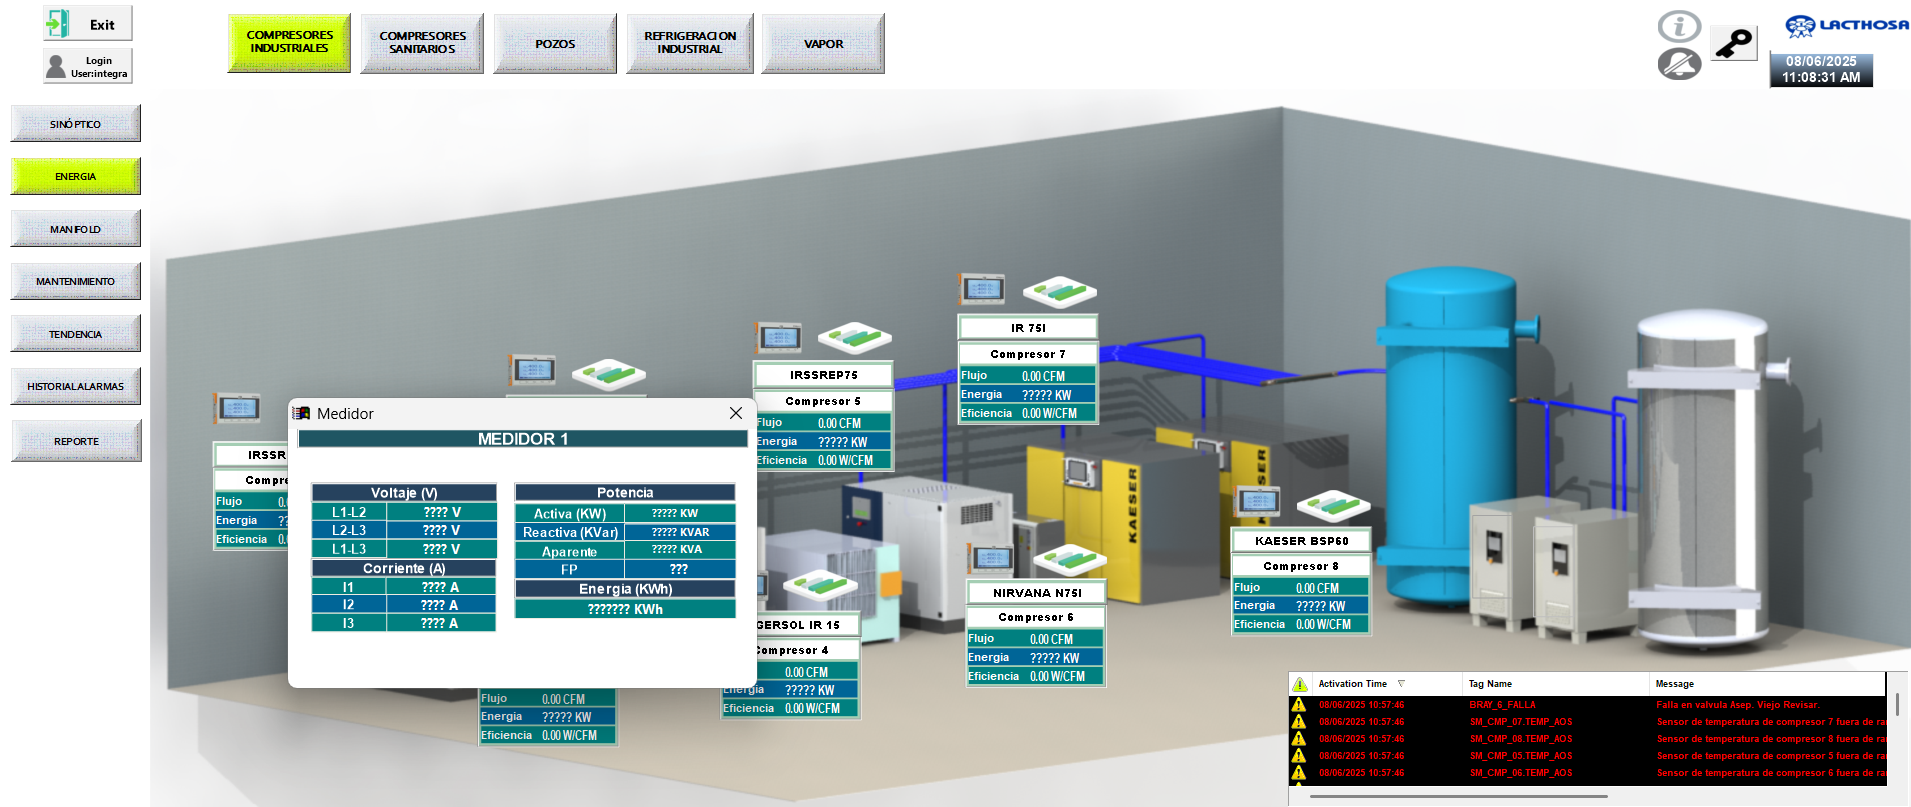Click the I1 current value
Screen dimensions: 1911x807
440,587
